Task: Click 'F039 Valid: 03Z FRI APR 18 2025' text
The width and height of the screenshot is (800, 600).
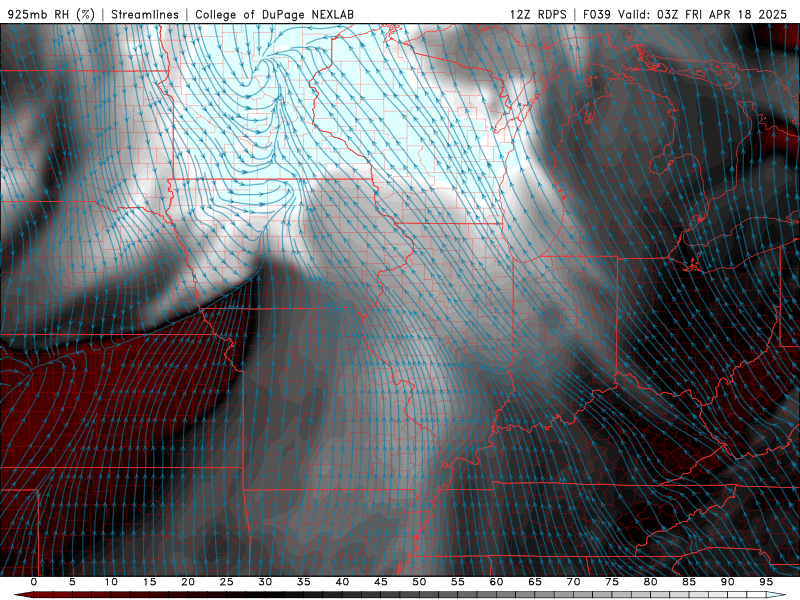Action: (685, 14)
